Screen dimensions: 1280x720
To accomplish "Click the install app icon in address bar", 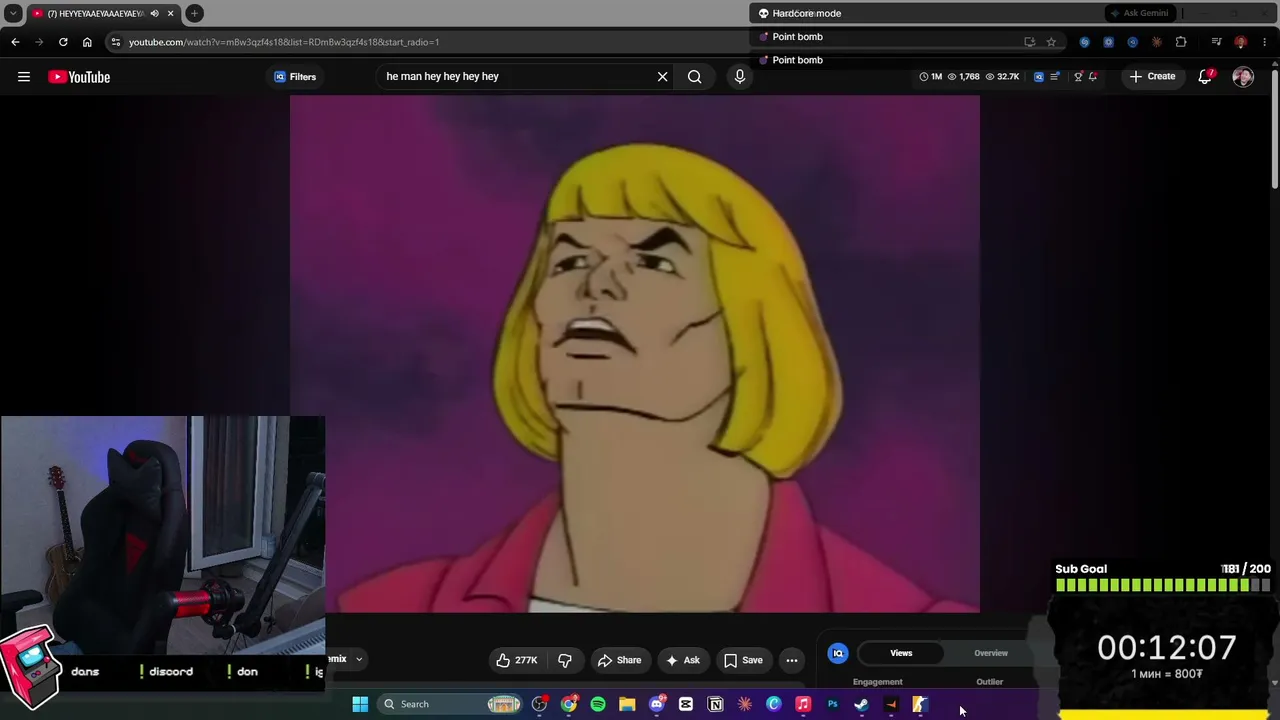I will click(x=1029, y=42).
